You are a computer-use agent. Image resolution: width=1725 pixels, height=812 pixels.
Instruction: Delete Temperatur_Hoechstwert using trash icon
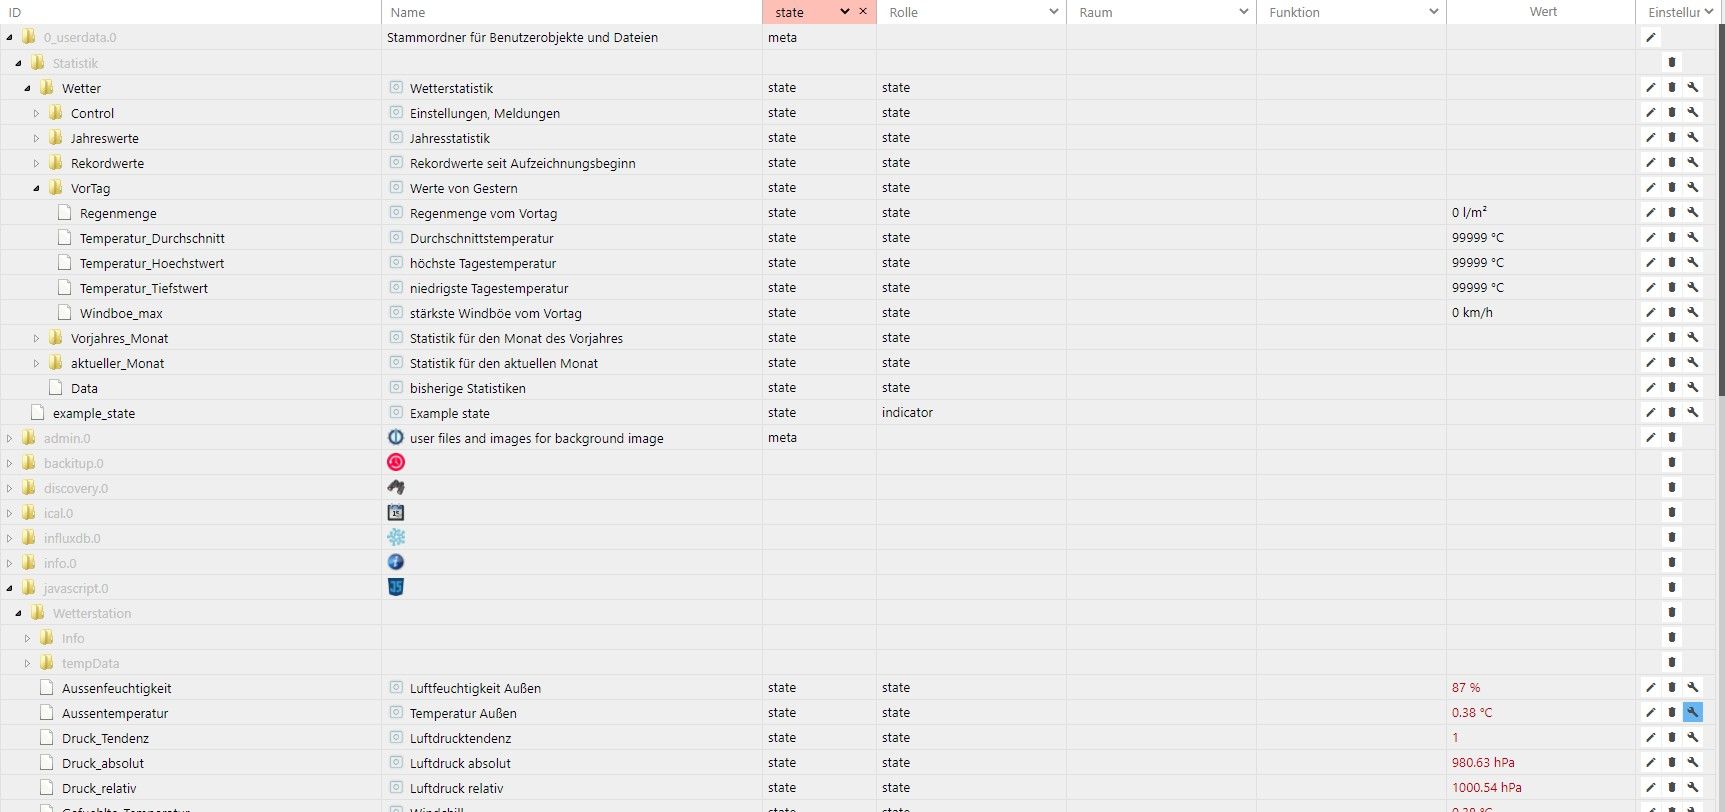click(x=1672, y=263)
